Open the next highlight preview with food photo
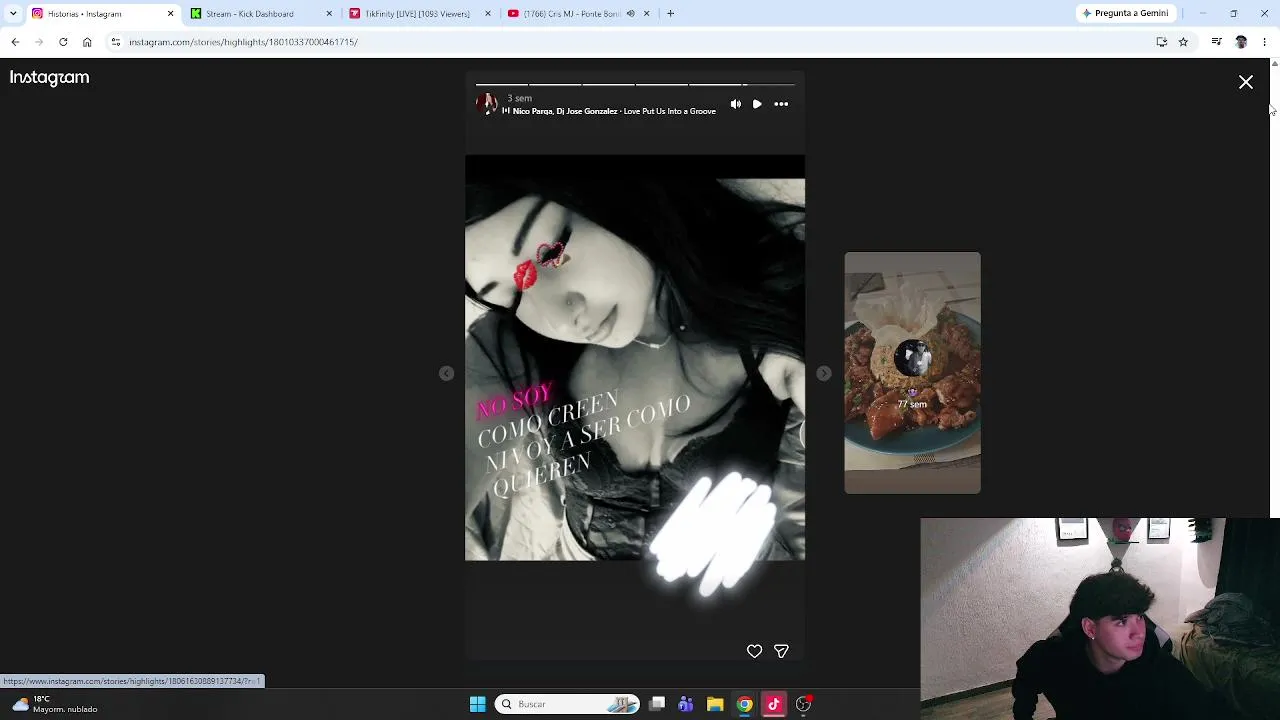Image resolution: width=1280 pixels, height=720 pixels. tap(912, 372)
